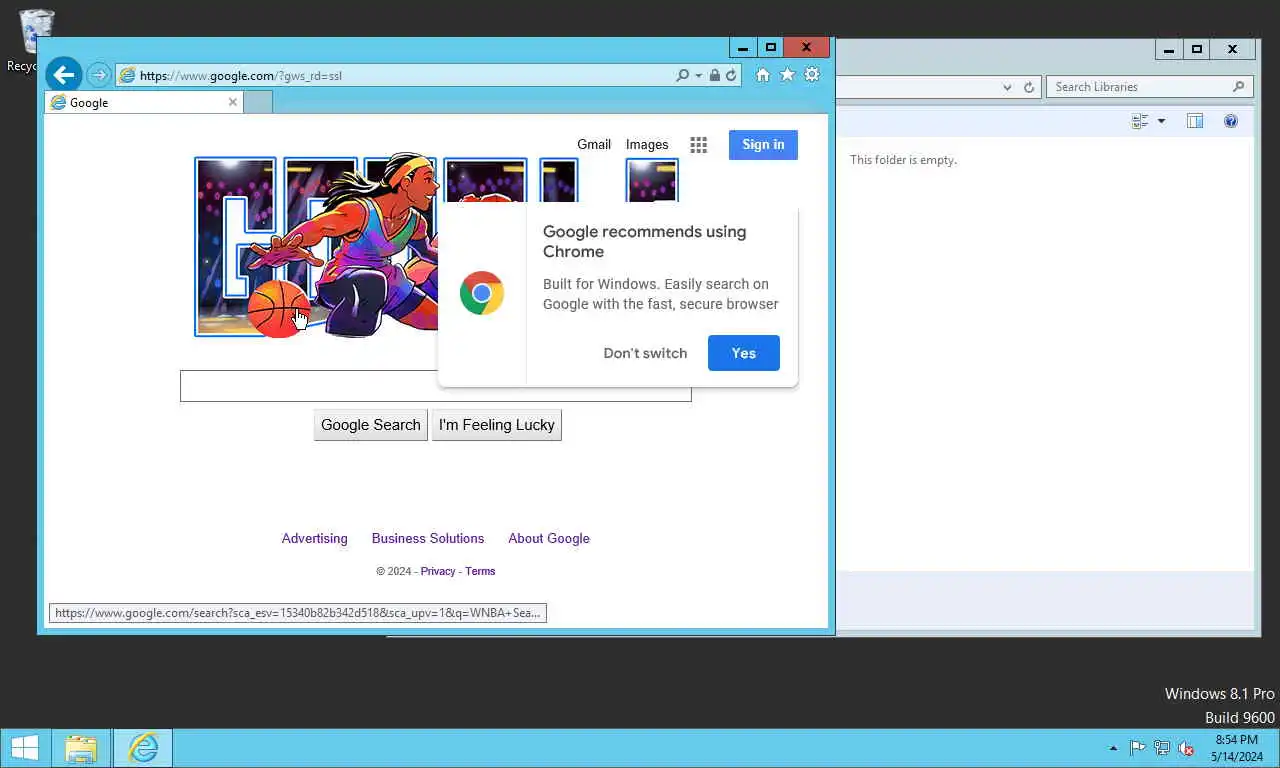Image resolution: width=1280 pixels, height=768 pixels.
Task: Refresh the Libraries window address bar
Action: click(1028, 87)
